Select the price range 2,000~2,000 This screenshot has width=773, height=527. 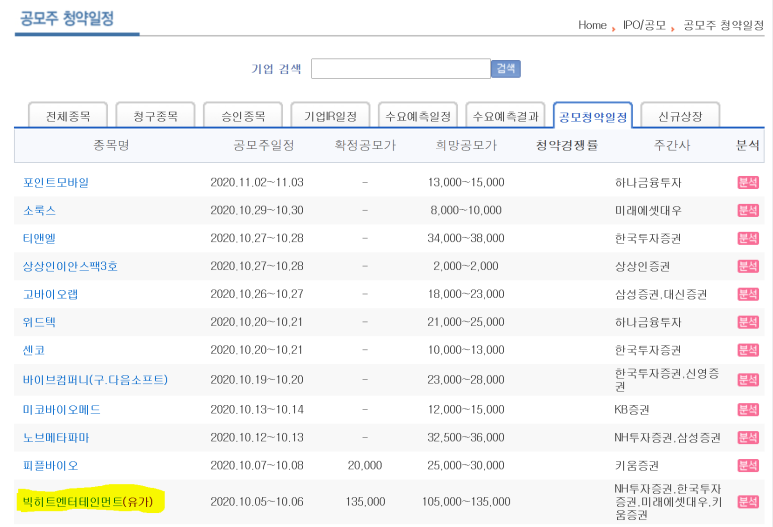466,266
